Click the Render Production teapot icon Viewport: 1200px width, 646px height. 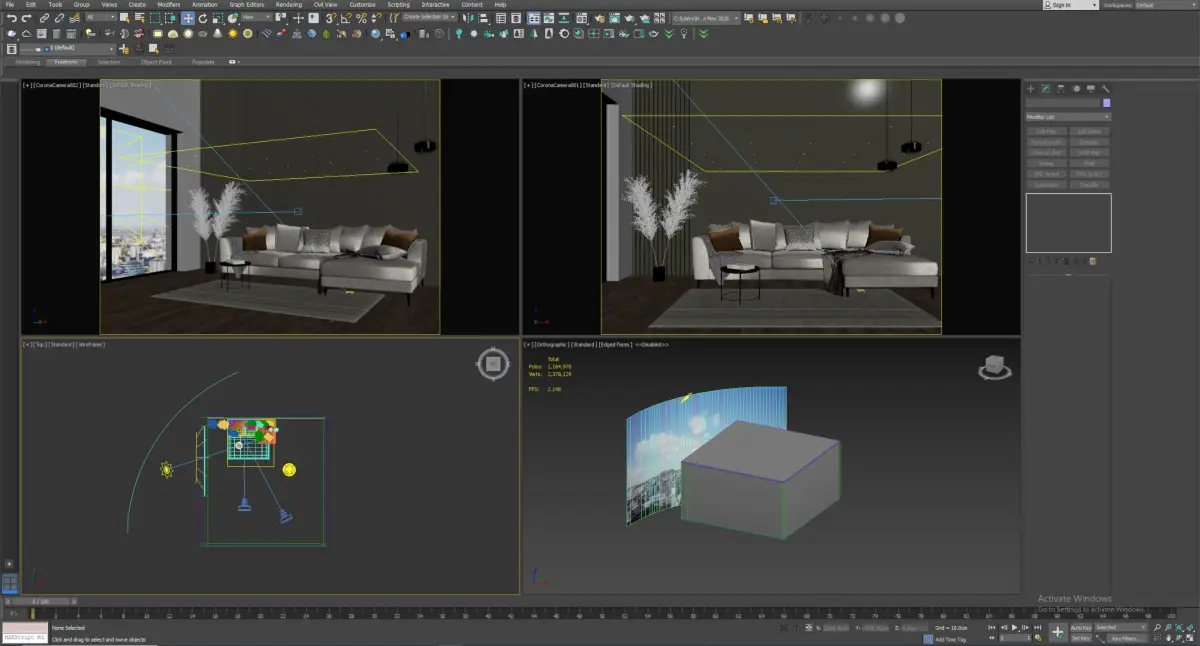(x=629, y=18)
